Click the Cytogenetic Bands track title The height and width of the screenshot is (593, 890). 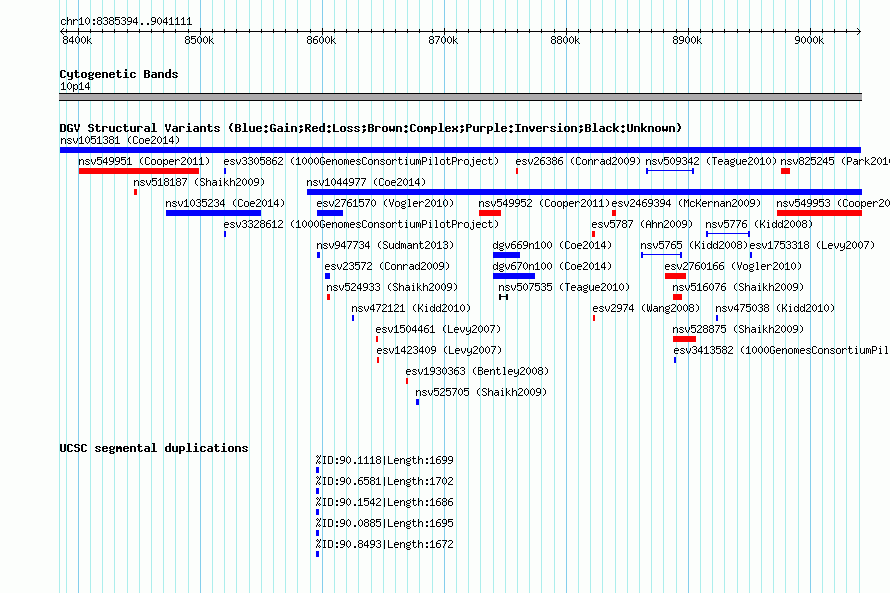(x=119, y=74)
